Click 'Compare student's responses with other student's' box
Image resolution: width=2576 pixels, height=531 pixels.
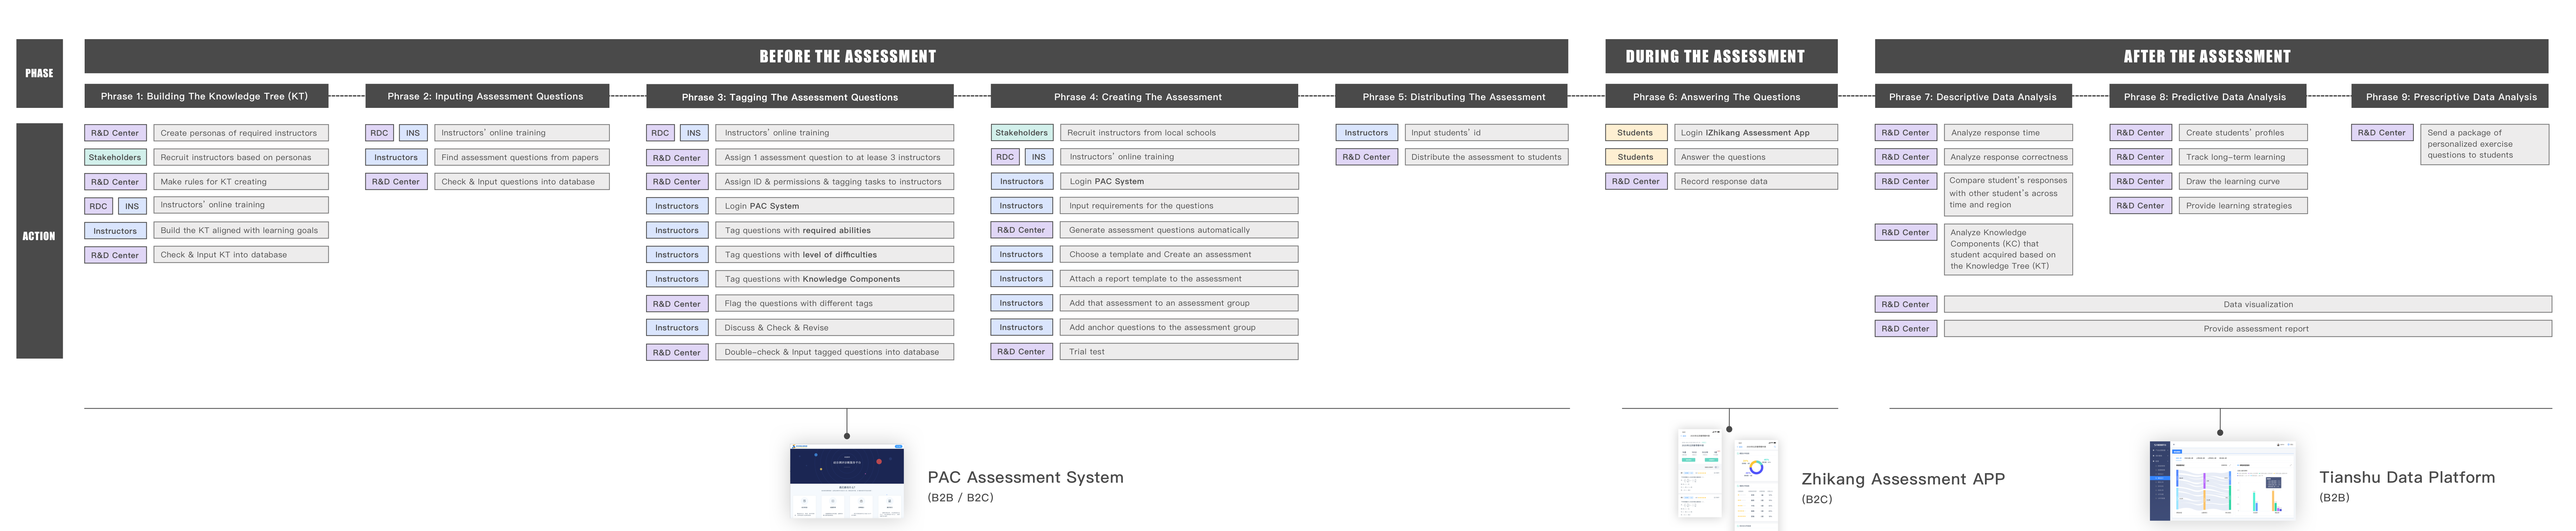2008,194
